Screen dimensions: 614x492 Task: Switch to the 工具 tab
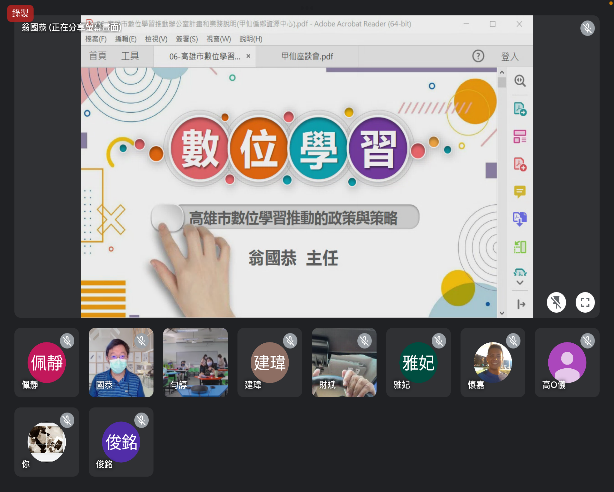[x=130, y=56]
